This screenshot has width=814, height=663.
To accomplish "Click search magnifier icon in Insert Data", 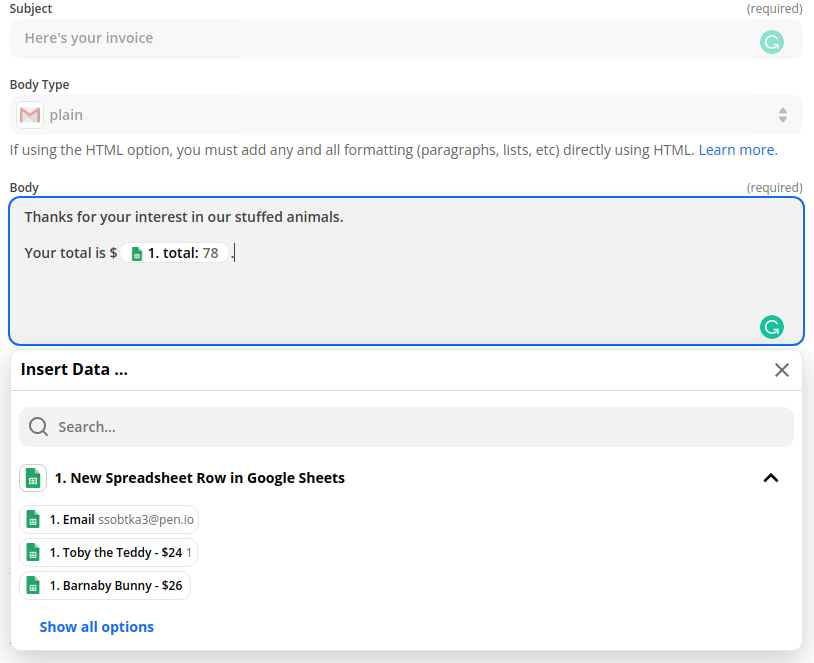I will (39, 427).
